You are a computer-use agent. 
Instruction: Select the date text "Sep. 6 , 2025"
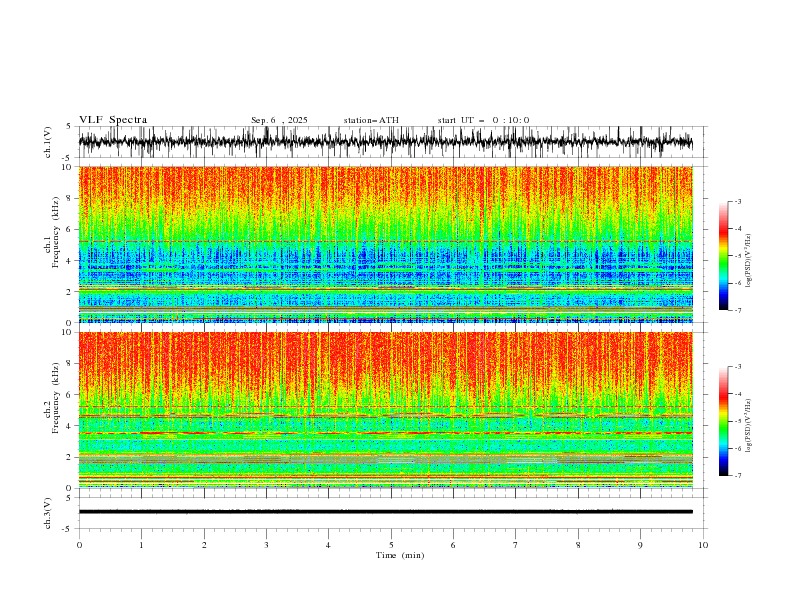[x=279, y=120]
